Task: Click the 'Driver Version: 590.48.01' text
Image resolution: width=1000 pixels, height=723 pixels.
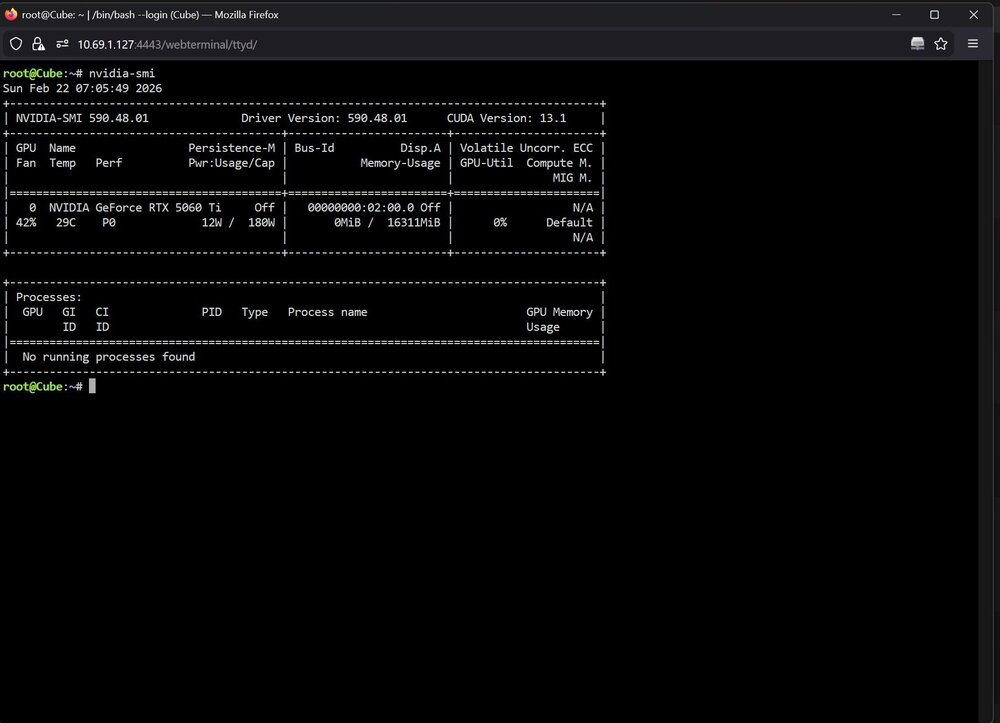Action: click(324, 118)
